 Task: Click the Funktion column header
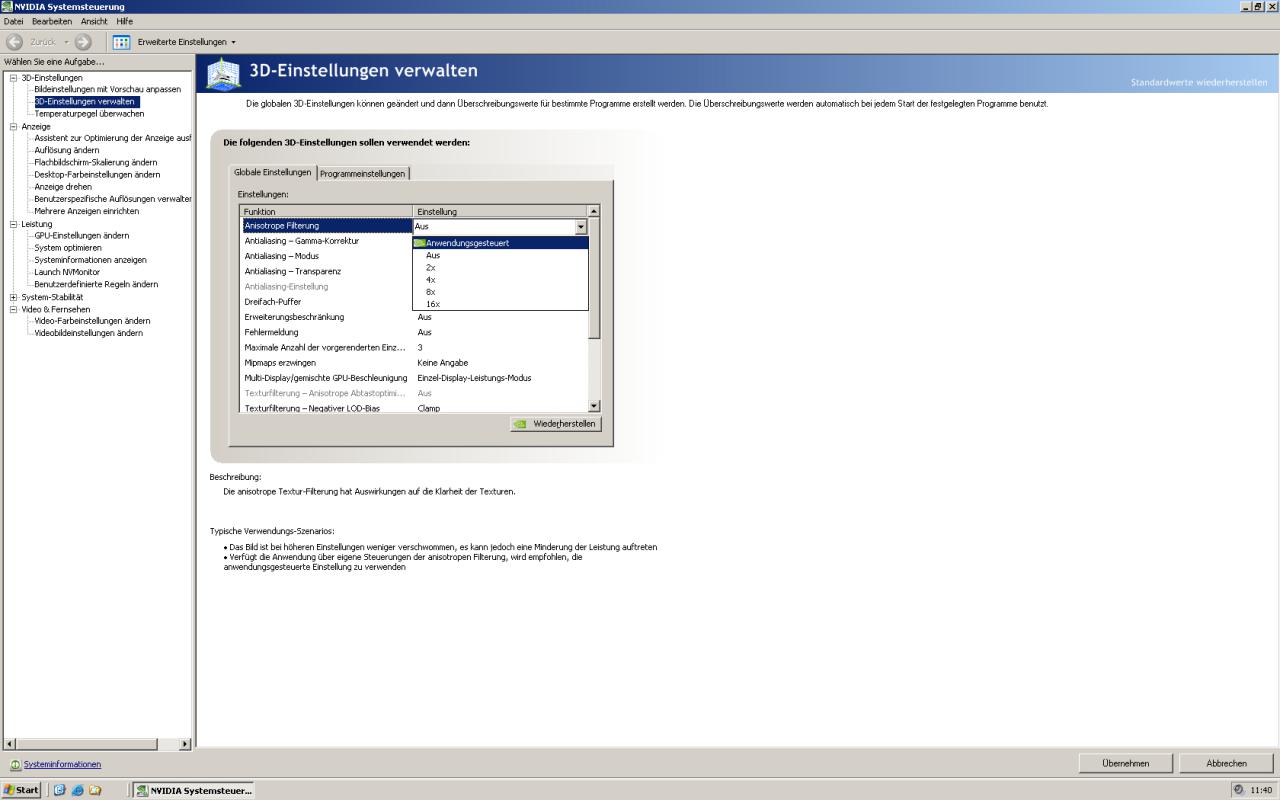[x=327, y=212]
